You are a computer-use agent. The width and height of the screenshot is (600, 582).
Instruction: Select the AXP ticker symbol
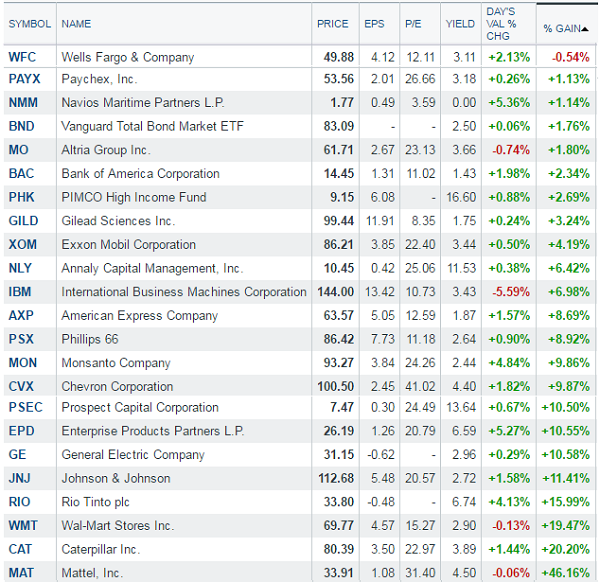tap(21, 315)
